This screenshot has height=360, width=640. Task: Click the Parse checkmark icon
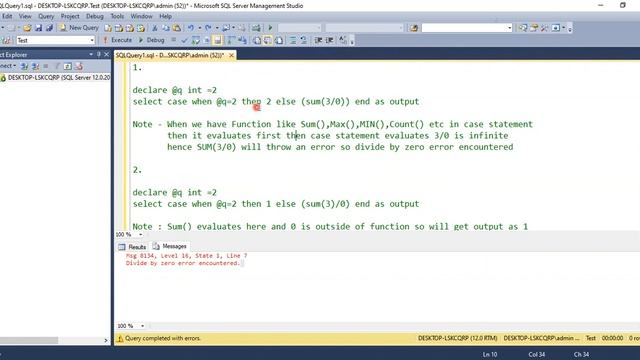click(x=184, y=40)
